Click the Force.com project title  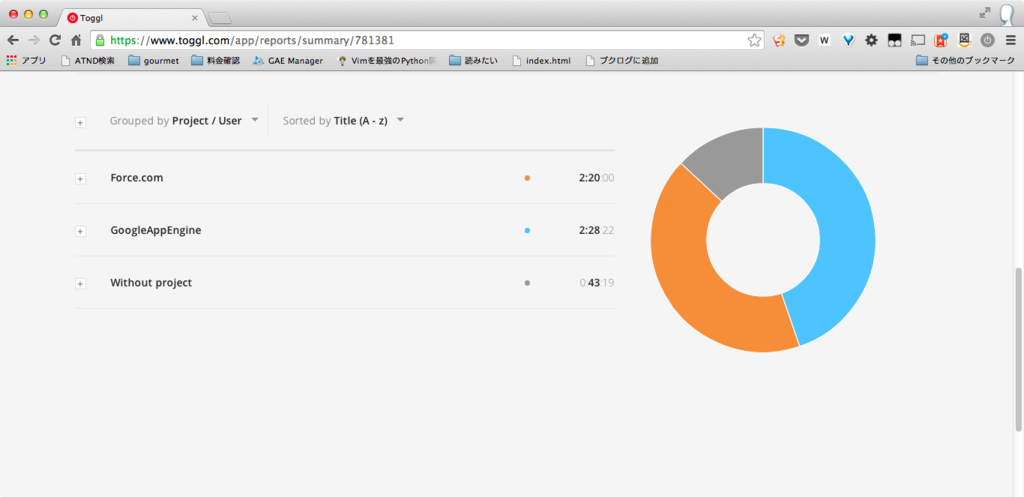tap(136, 178)
